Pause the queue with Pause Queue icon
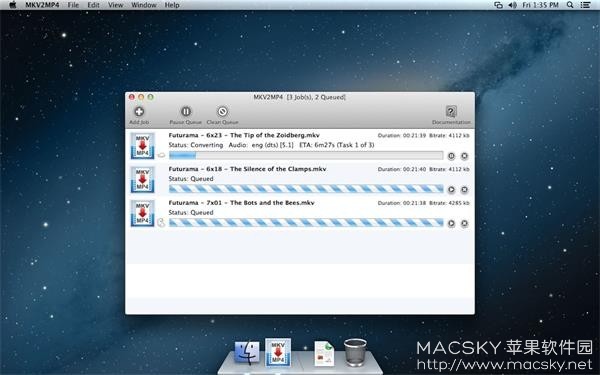600x375 pixels. pos(186,112)
